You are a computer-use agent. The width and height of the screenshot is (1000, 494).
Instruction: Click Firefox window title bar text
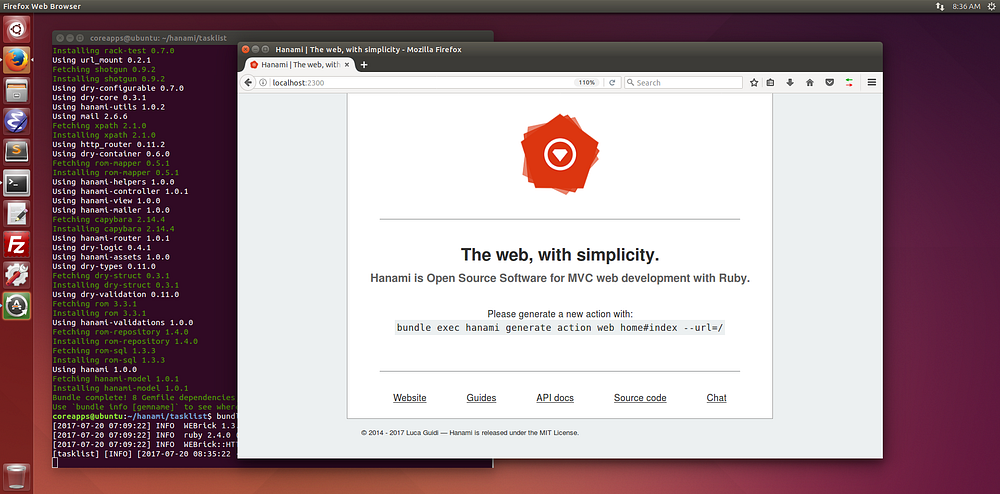click(368, 49)
